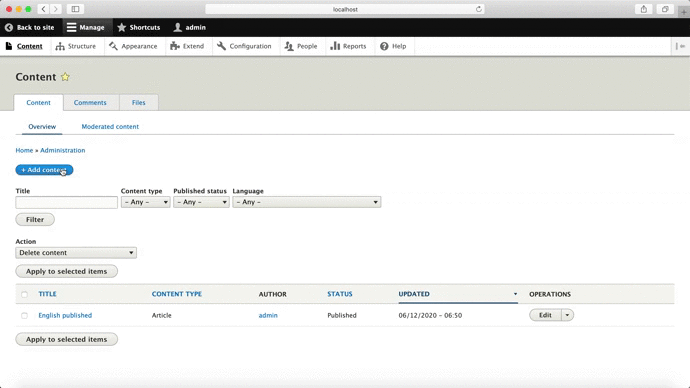Sort by the Updated column header text
Image resolution: width=690 pixels, height=388 pixels.
point(414,294)
